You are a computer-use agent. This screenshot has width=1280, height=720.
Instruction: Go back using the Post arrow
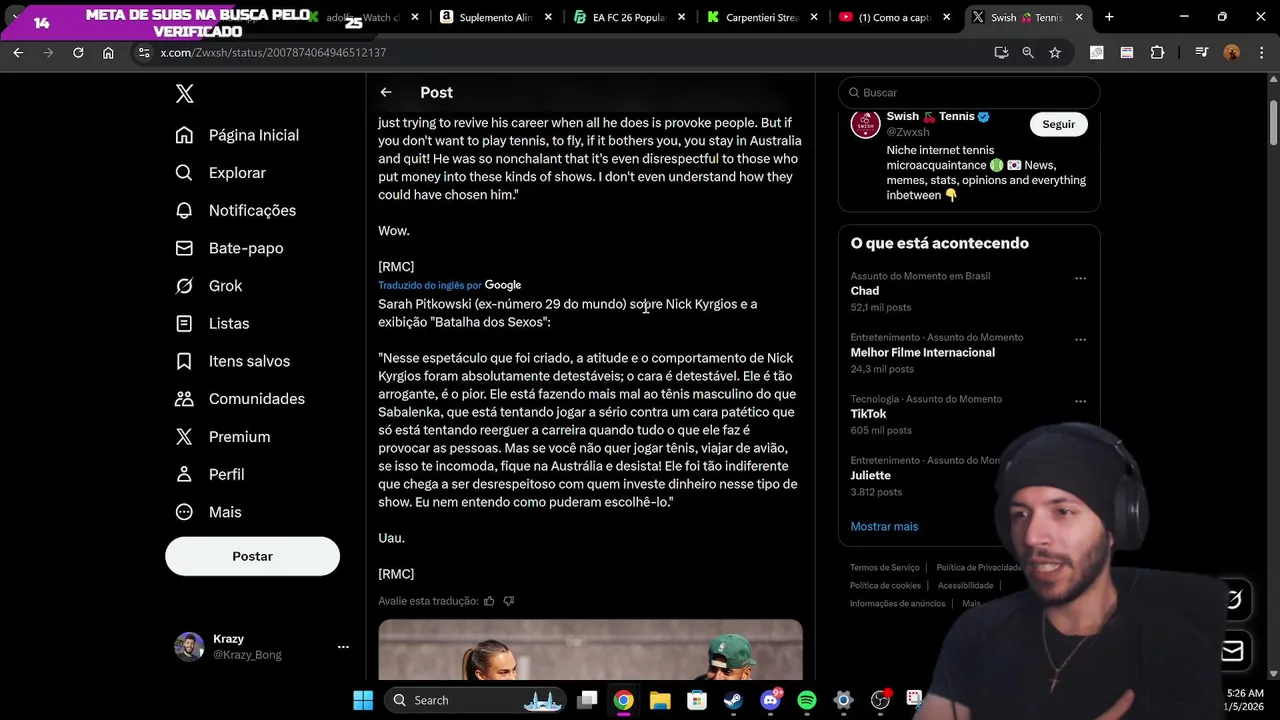pos(386,92)
